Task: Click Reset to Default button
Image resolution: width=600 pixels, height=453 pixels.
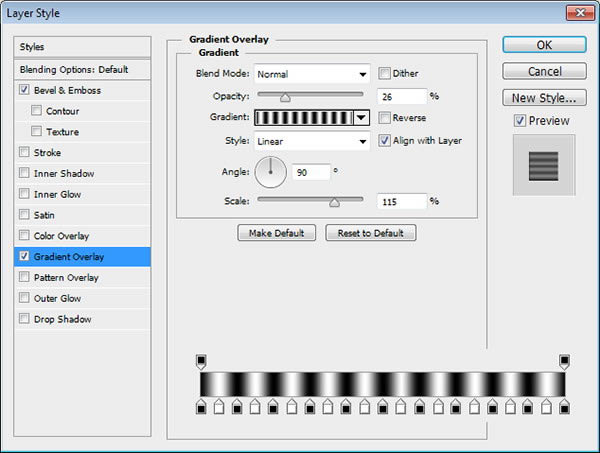Action: pos(370,233)
